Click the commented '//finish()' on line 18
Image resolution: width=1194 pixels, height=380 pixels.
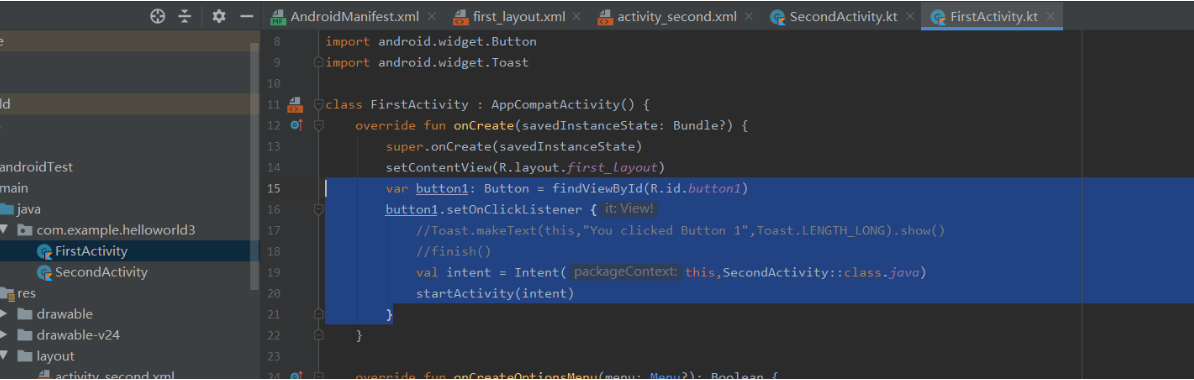click(x=454, y=251)
